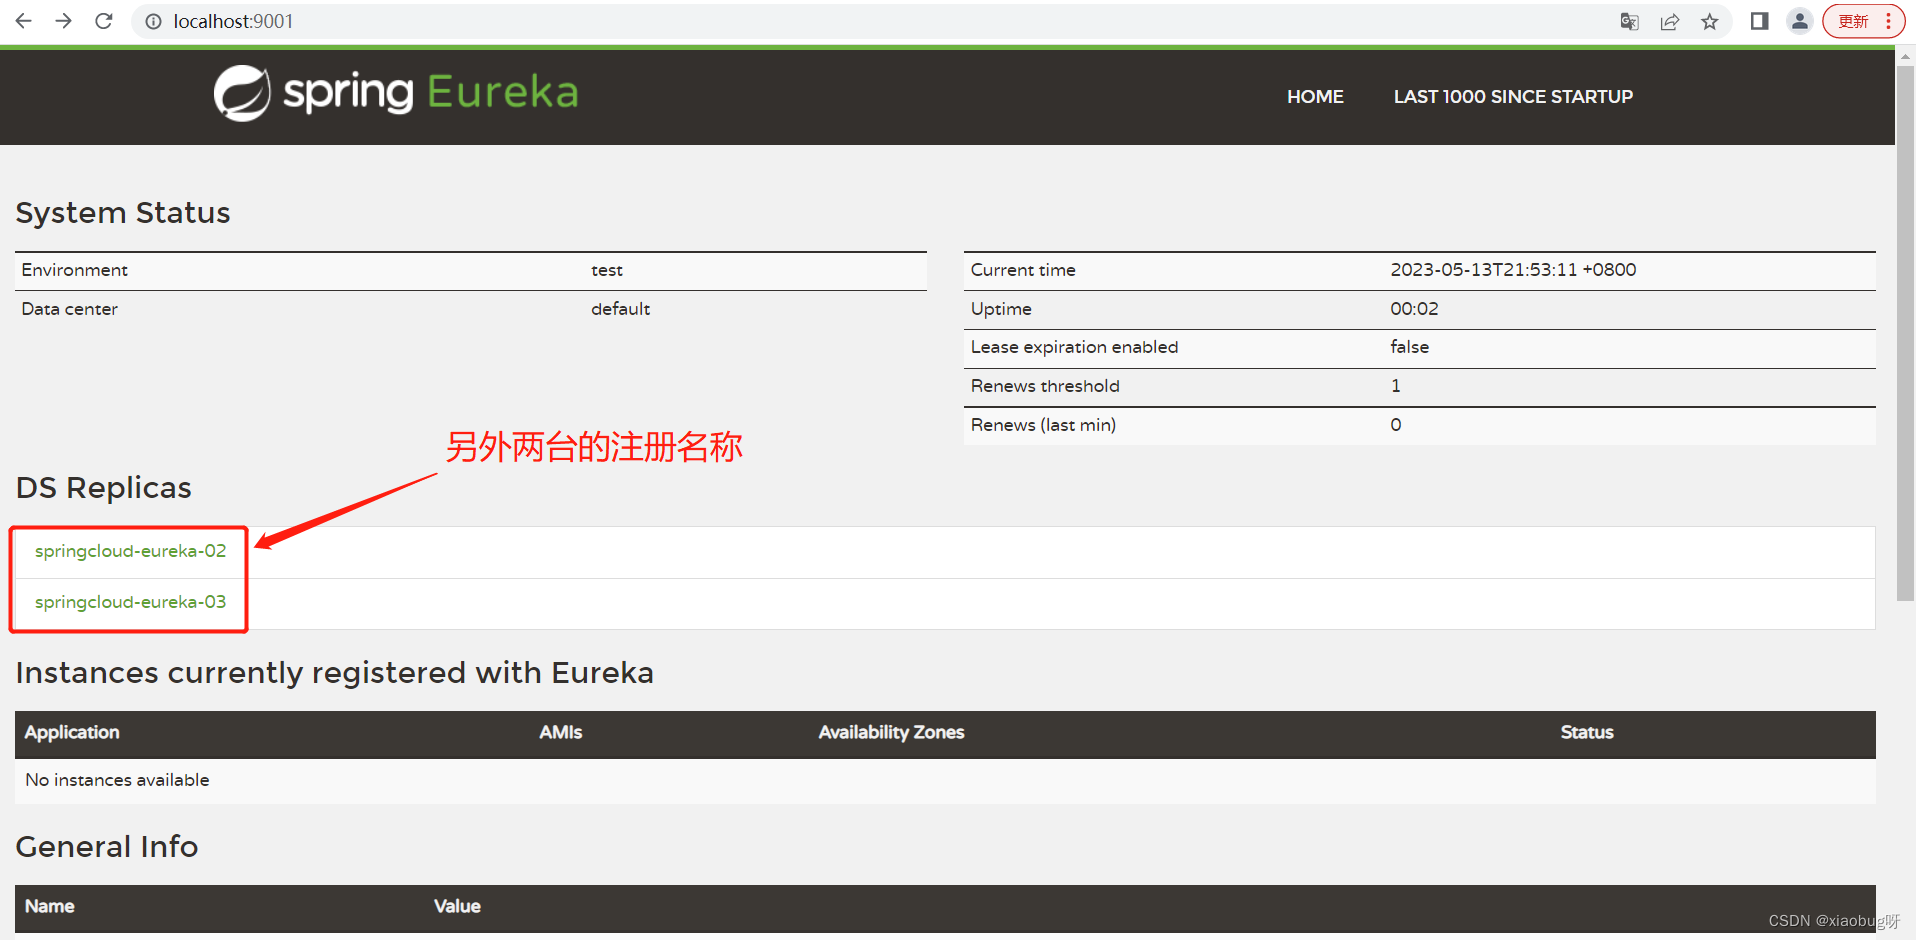
Task: Click the 更新 update button
Action: coord(1852,20)
